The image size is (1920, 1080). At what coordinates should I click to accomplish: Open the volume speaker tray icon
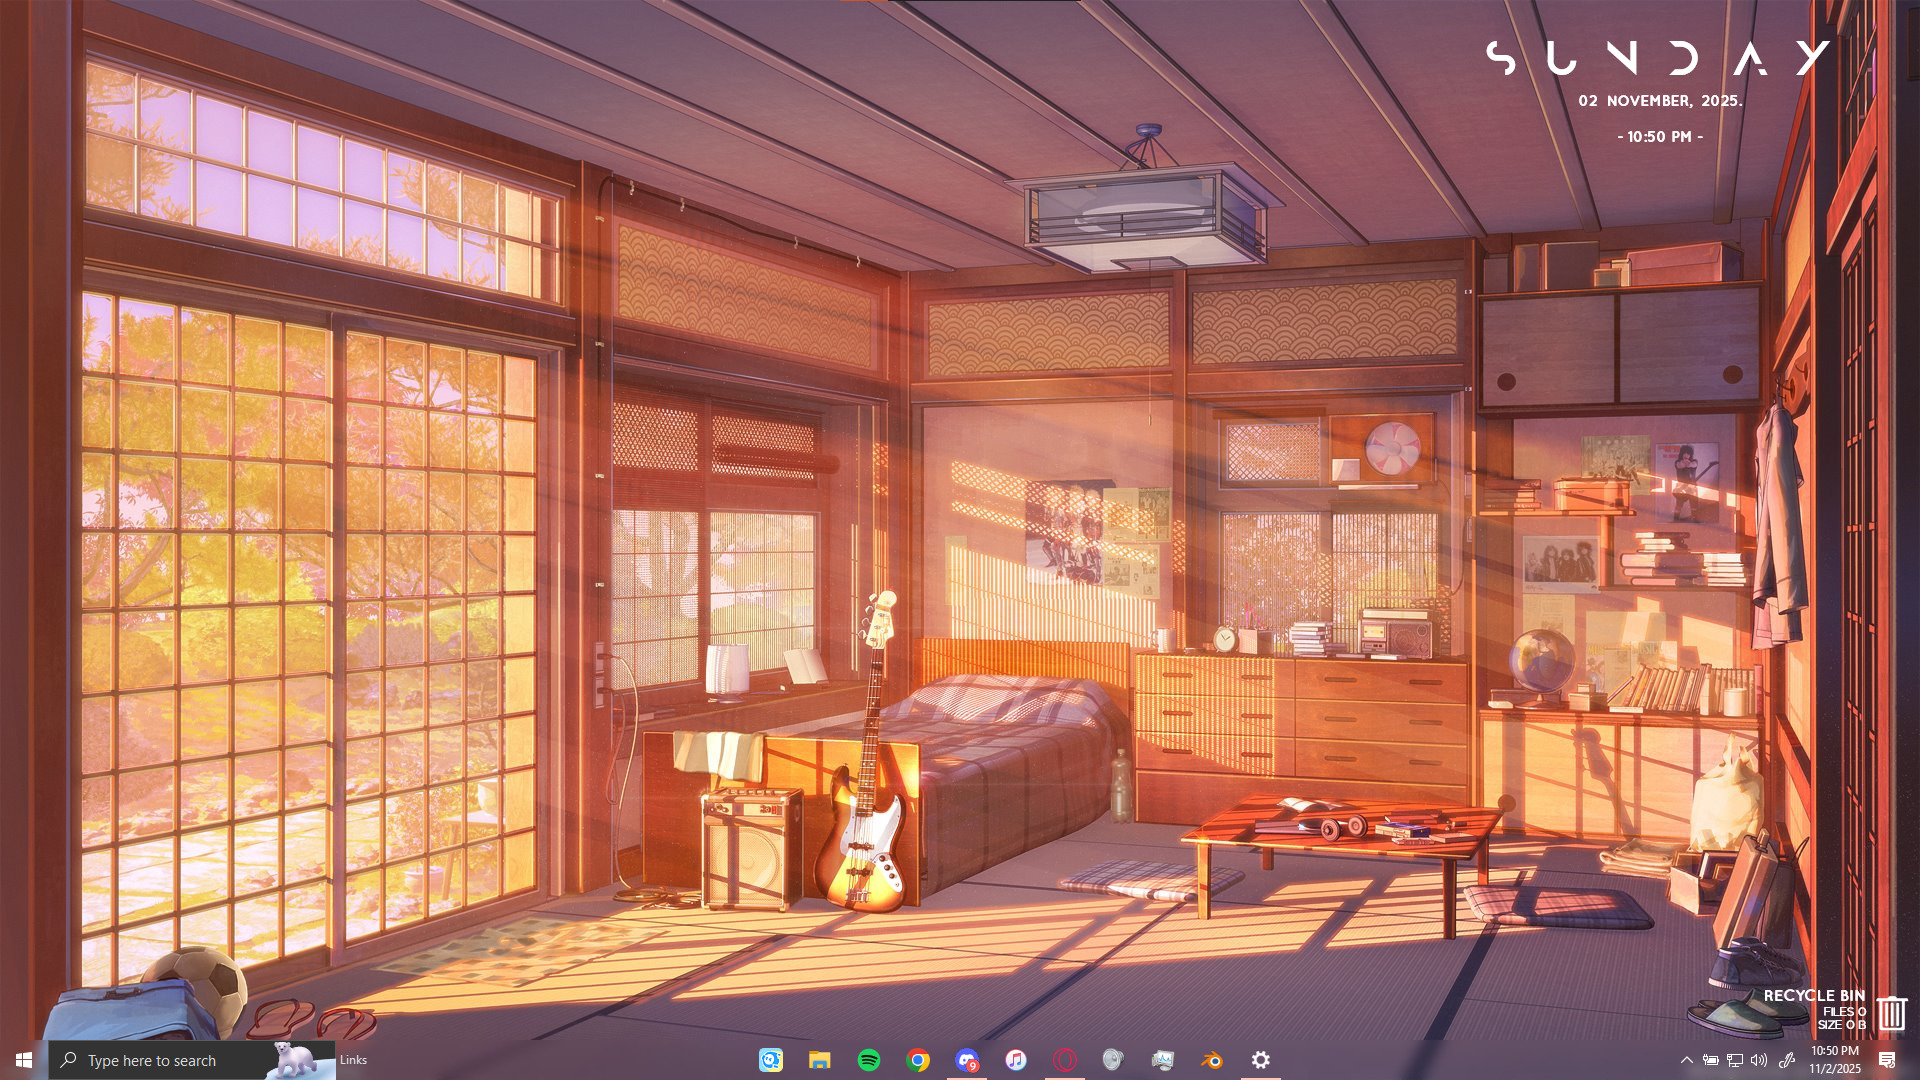coord(1759,1060)
